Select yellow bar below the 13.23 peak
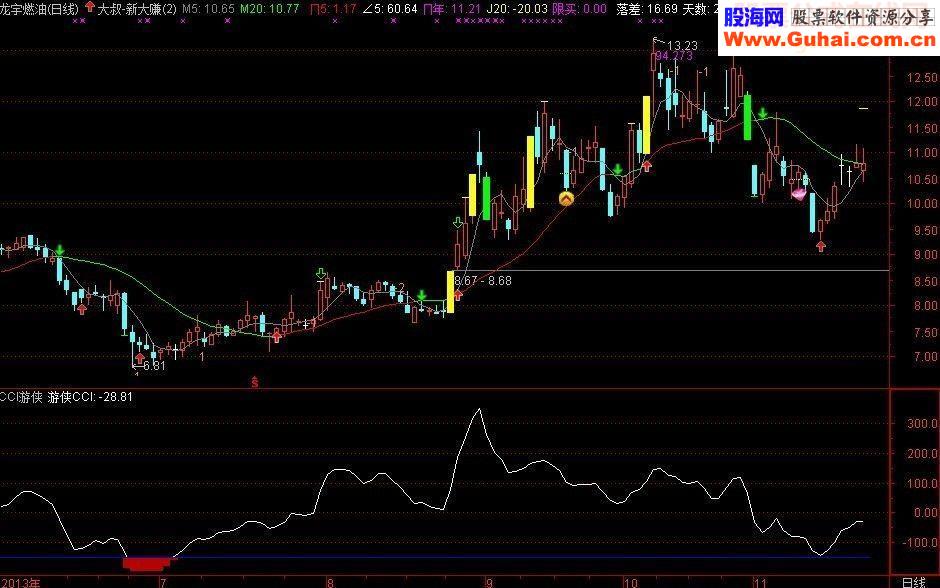Image resolution: width=940 pixels, height=588 pixels. (x=647, y=125)
